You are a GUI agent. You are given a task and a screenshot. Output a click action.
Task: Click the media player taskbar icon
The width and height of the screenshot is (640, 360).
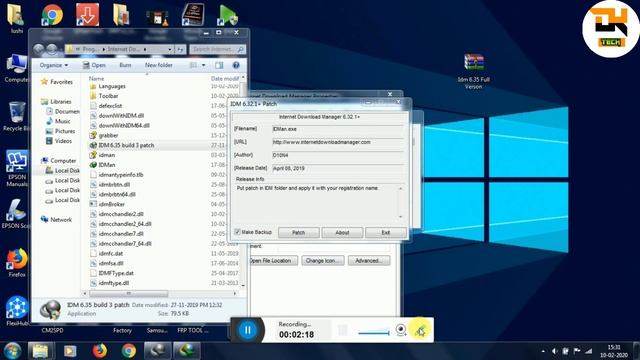[70, 351]
